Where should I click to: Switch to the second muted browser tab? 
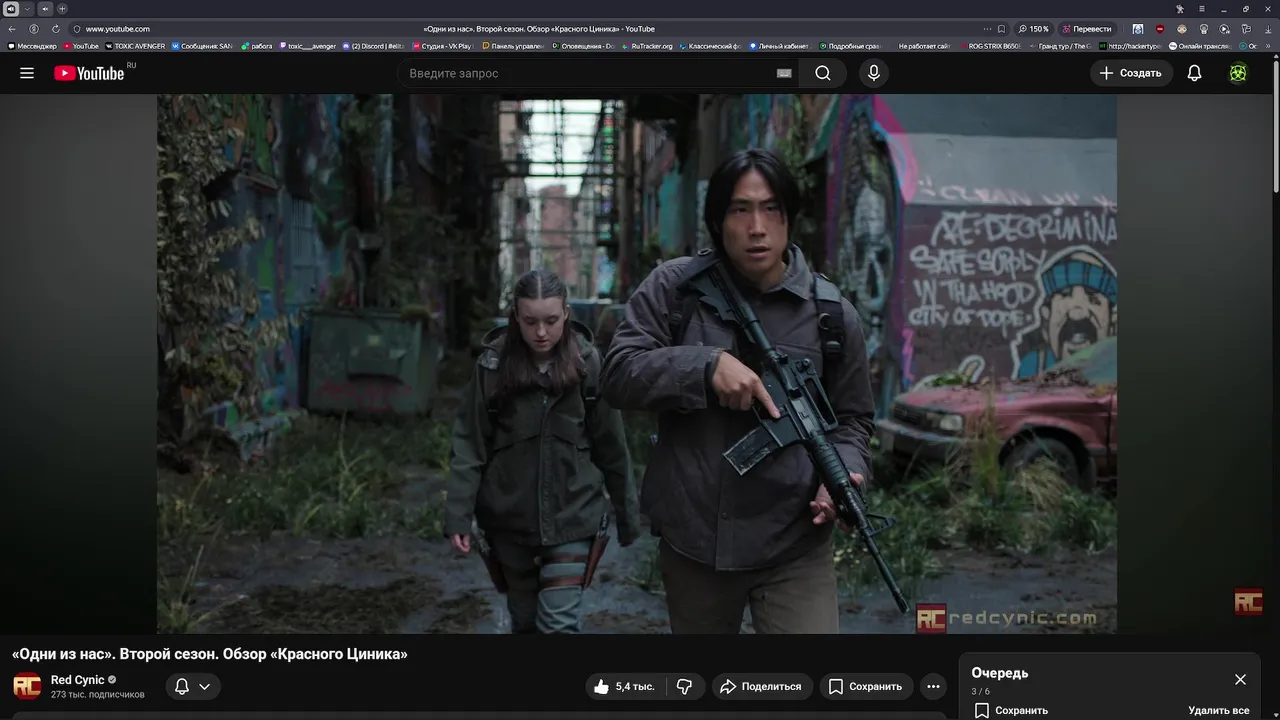point(45,9)
